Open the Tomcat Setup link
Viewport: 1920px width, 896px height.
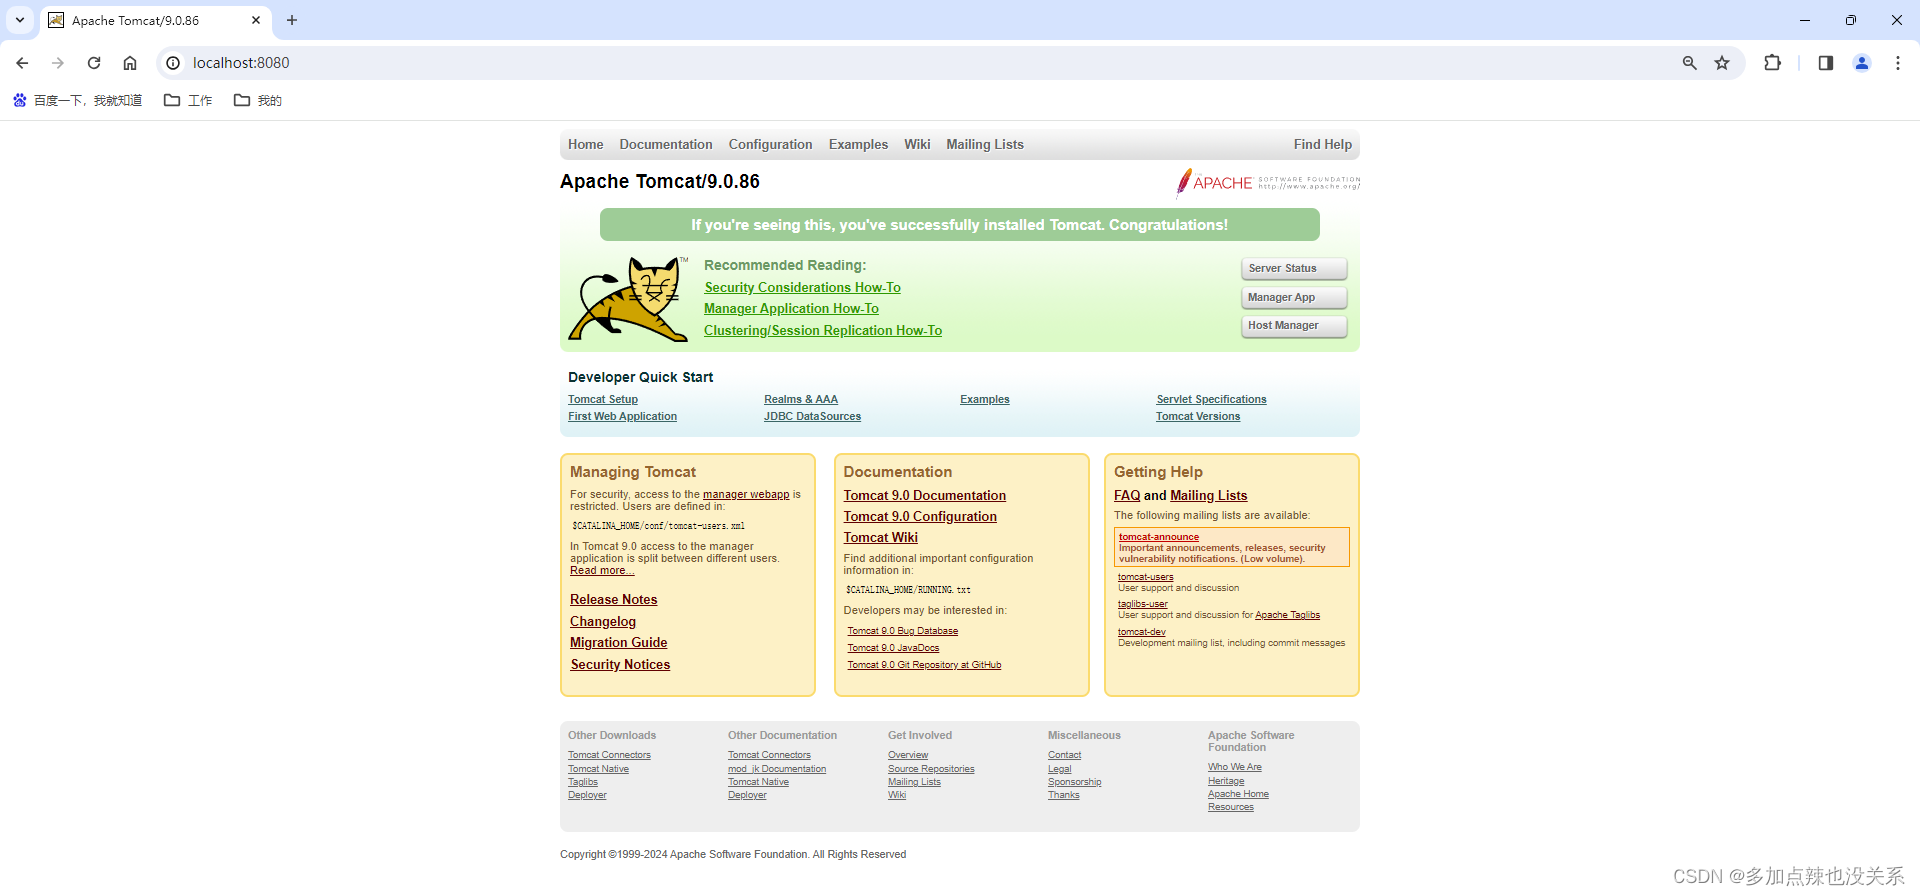[x=603, y=399]
